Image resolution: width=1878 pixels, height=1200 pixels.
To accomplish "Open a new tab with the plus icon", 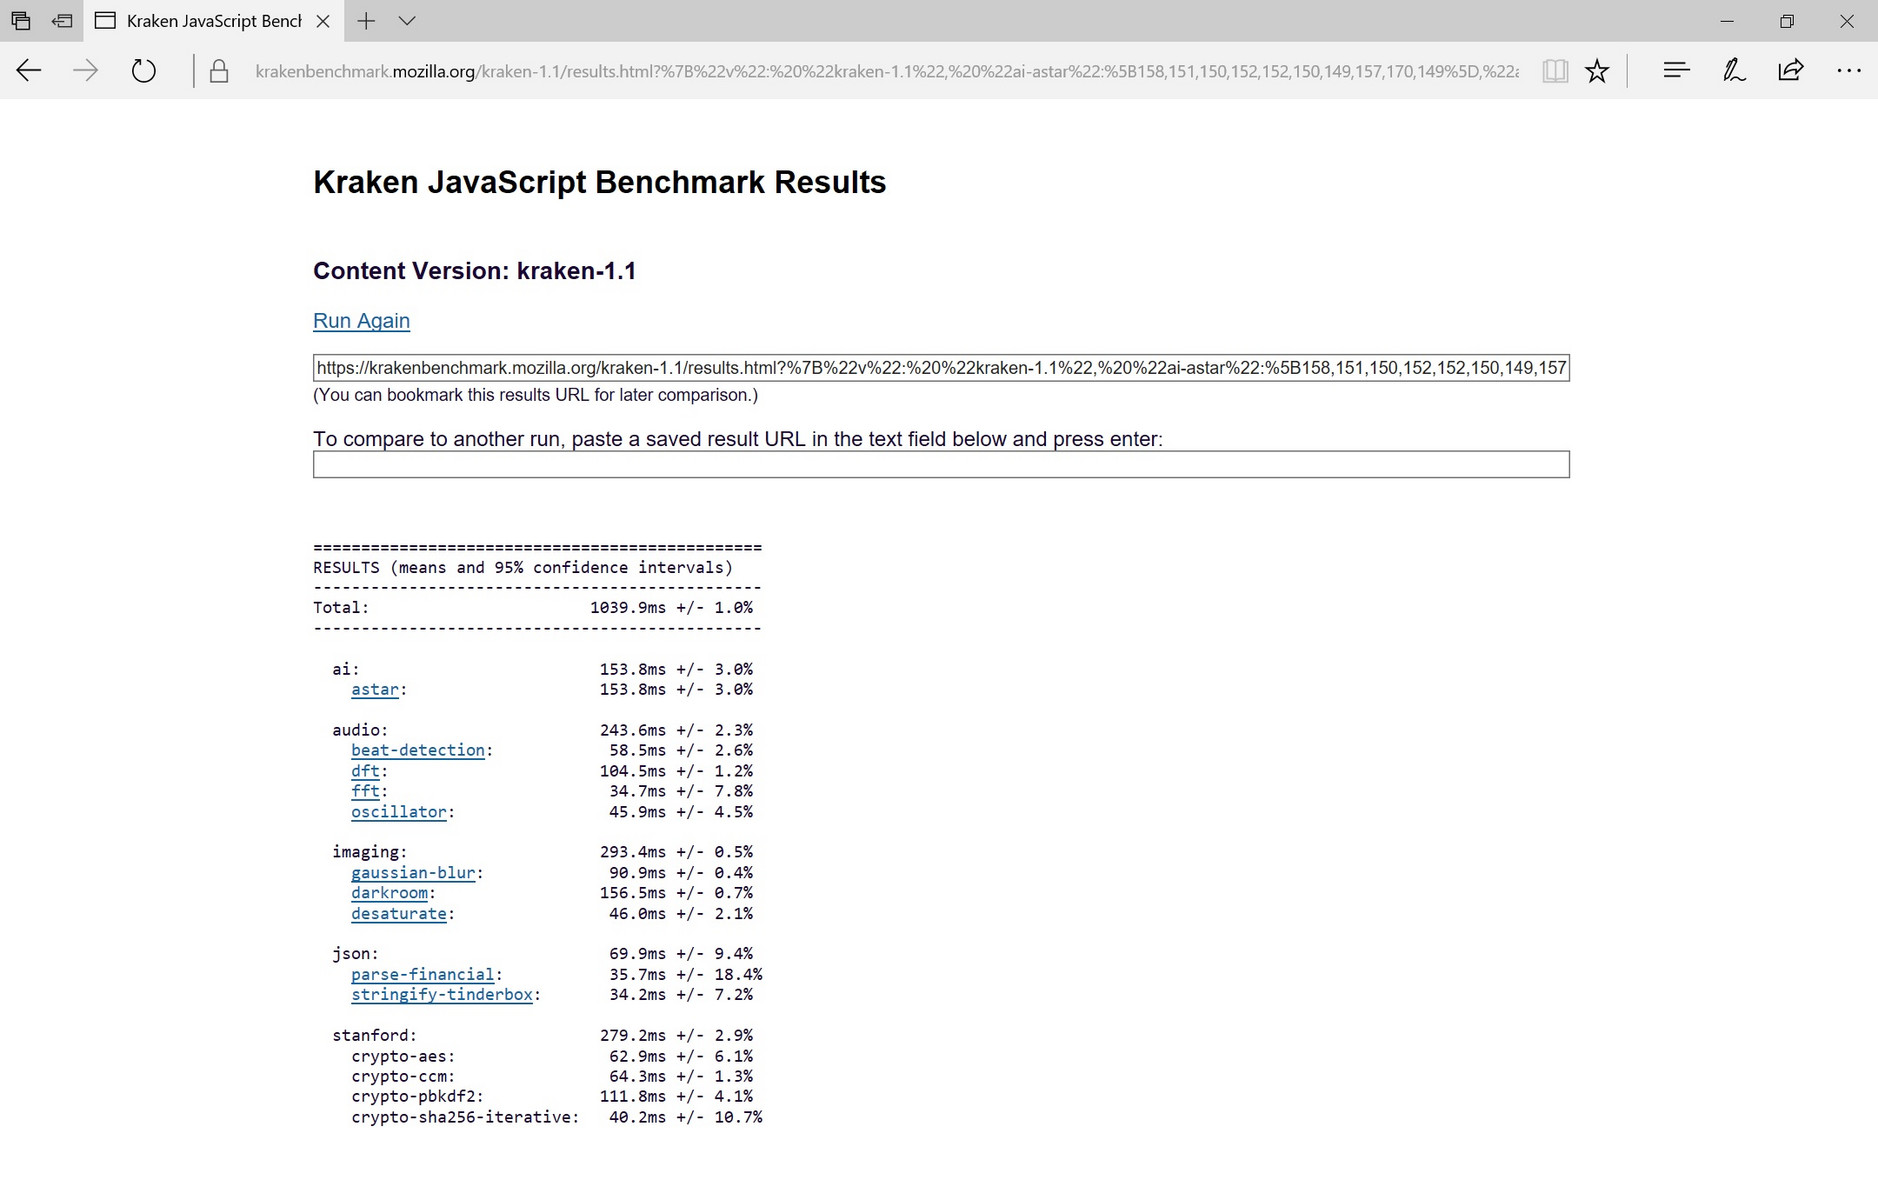I will coord(366,20).
